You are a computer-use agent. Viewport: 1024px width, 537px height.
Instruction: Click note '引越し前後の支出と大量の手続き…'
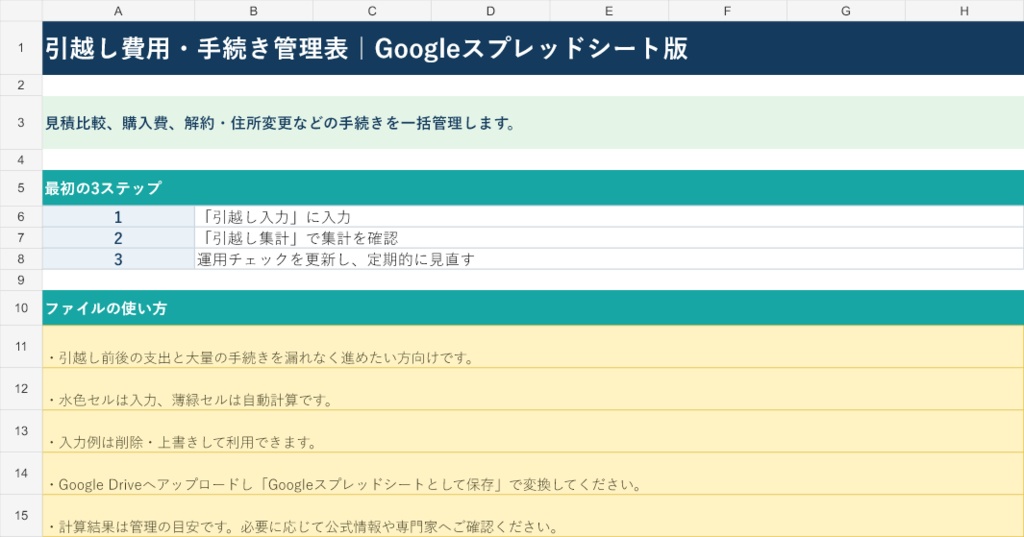[533, 347]
